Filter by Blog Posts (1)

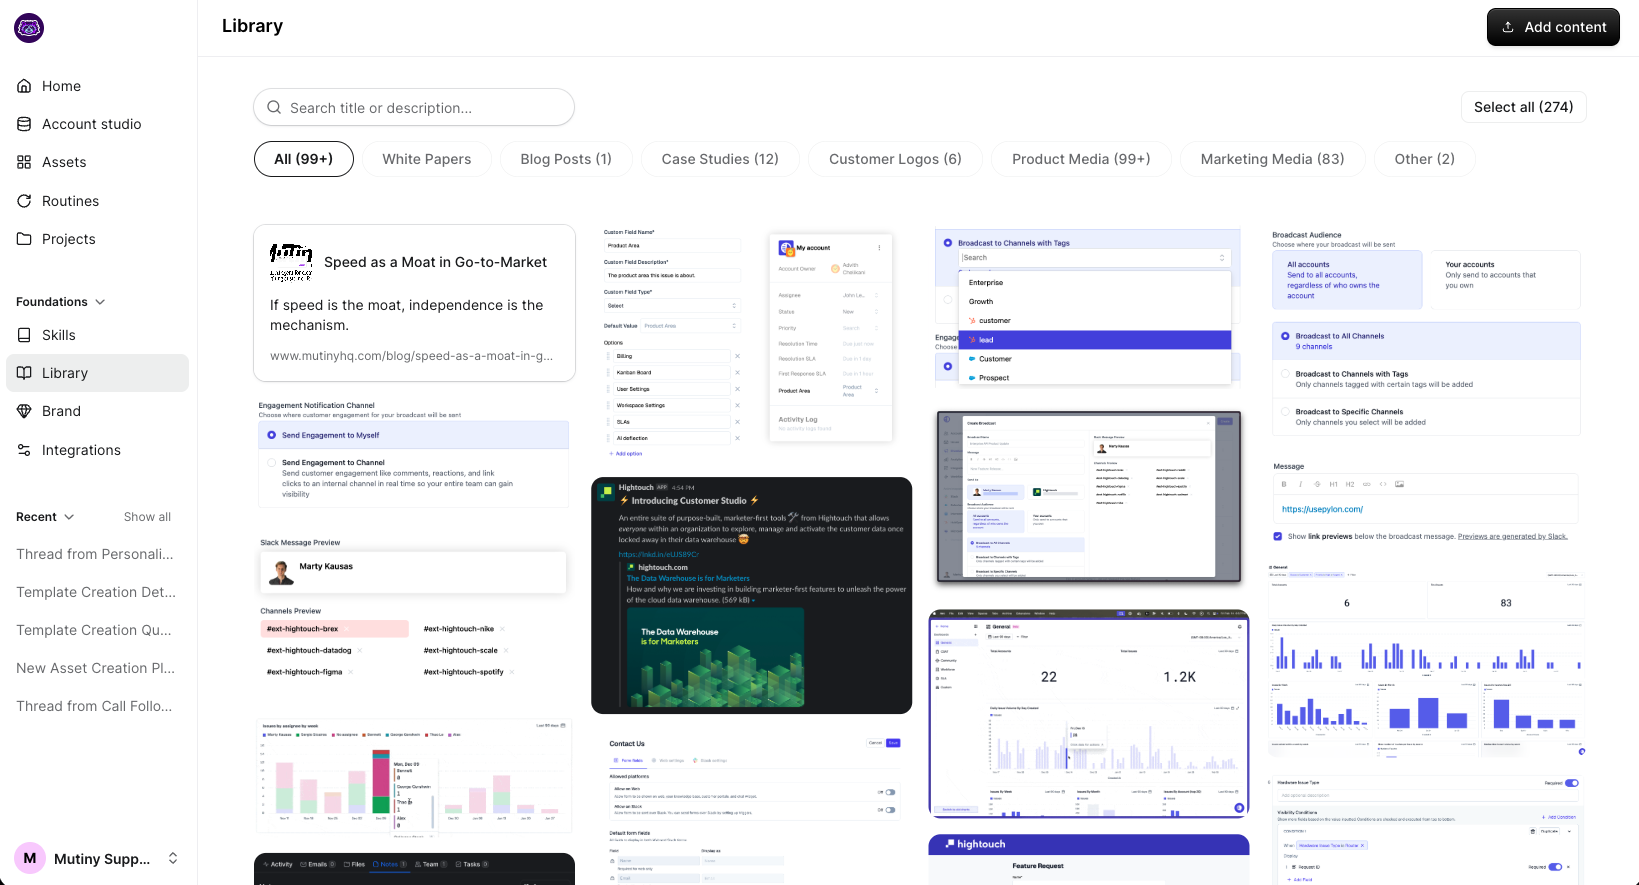coord(566,159)
